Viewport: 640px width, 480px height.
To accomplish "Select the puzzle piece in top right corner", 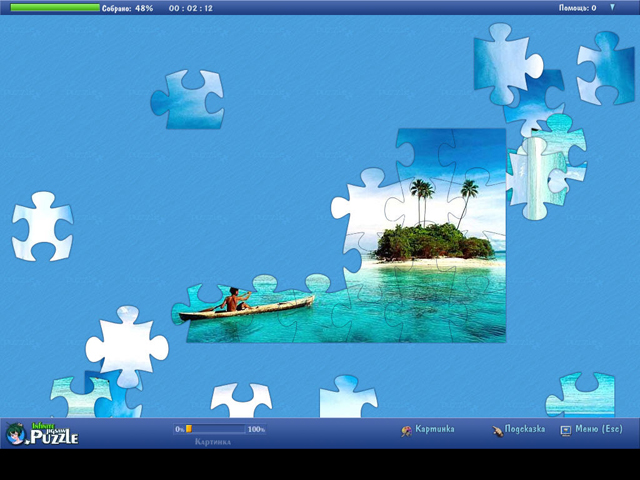I will pos(607,66).
